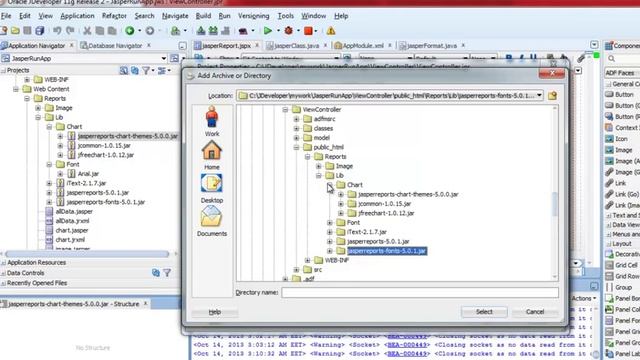This screenshot has height=360, width=640.
Task: Expand the Font folder in dialog tree
Action: coord(330,222)
